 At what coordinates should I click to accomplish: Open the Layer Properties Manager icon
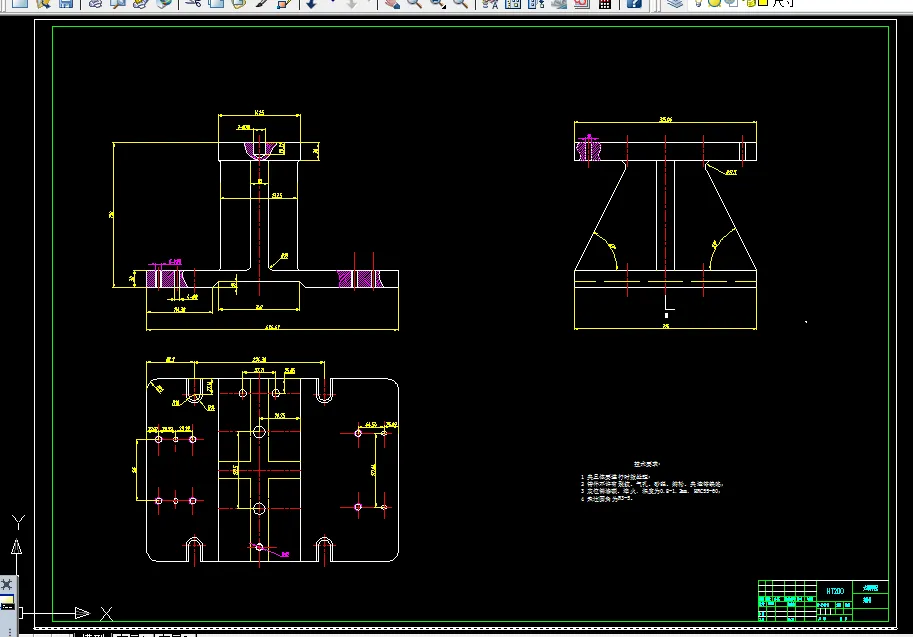tap(675, 3)
